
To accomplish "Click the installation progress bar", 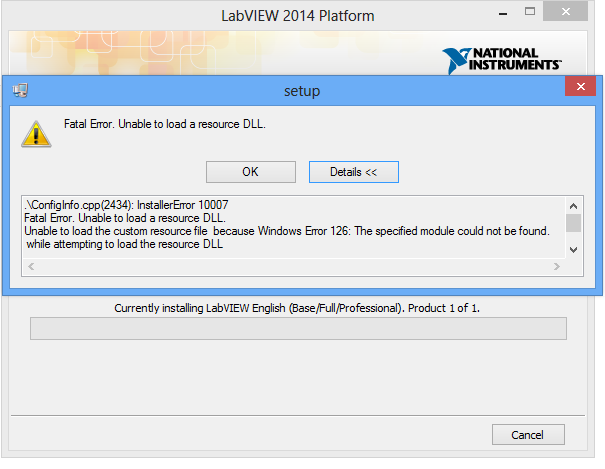I will pyautogui.click(x=298, y=329).
